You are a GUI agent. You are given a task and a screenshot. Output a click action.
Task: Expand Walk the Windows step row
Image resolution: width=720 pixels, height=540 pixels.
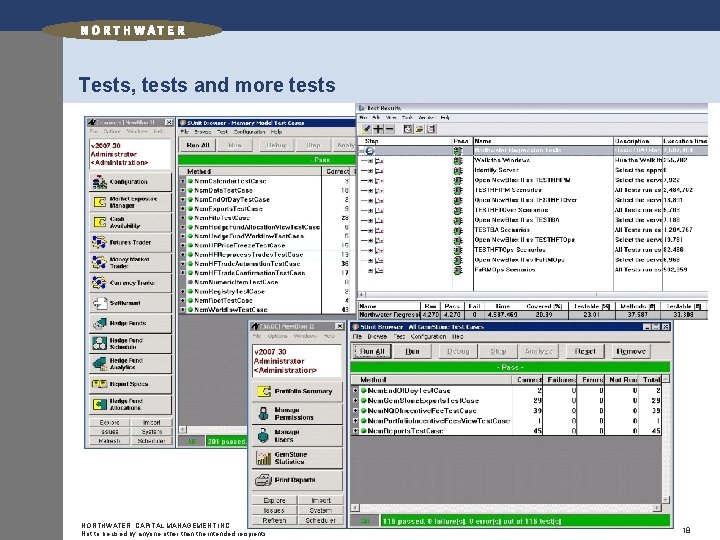(370, 161)
